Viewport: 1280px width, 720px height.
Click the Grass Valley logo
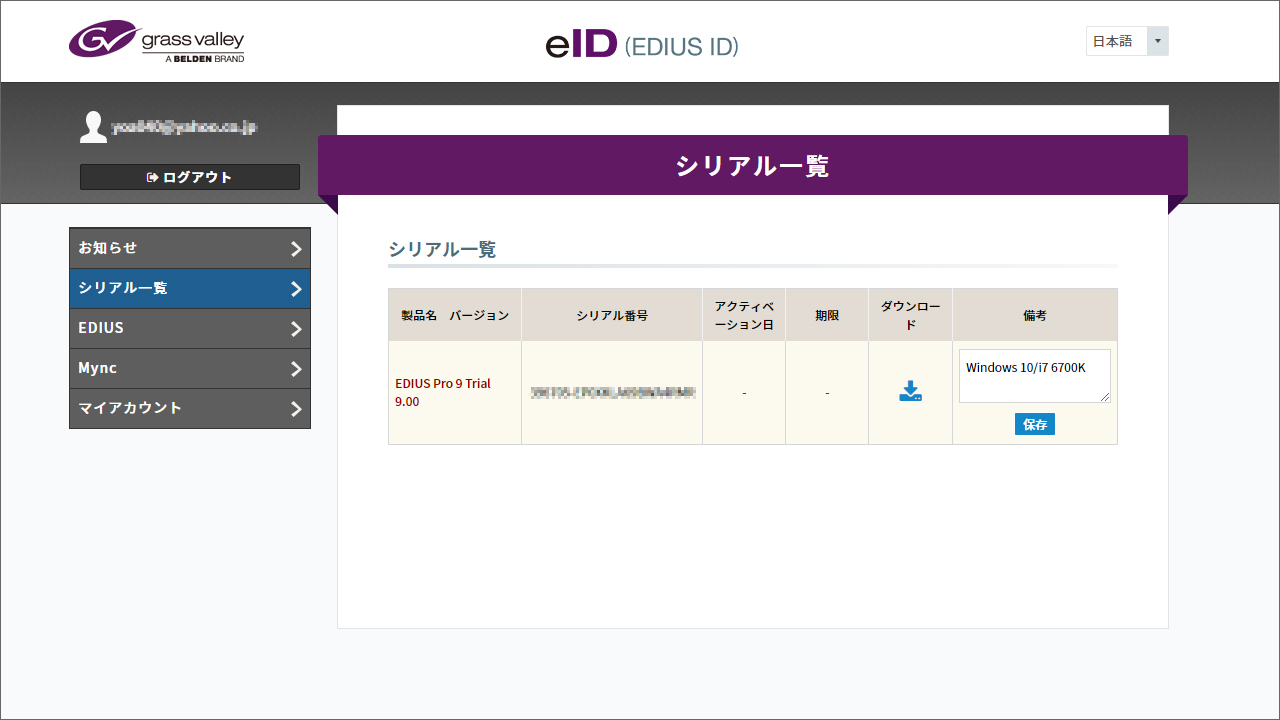157,42
